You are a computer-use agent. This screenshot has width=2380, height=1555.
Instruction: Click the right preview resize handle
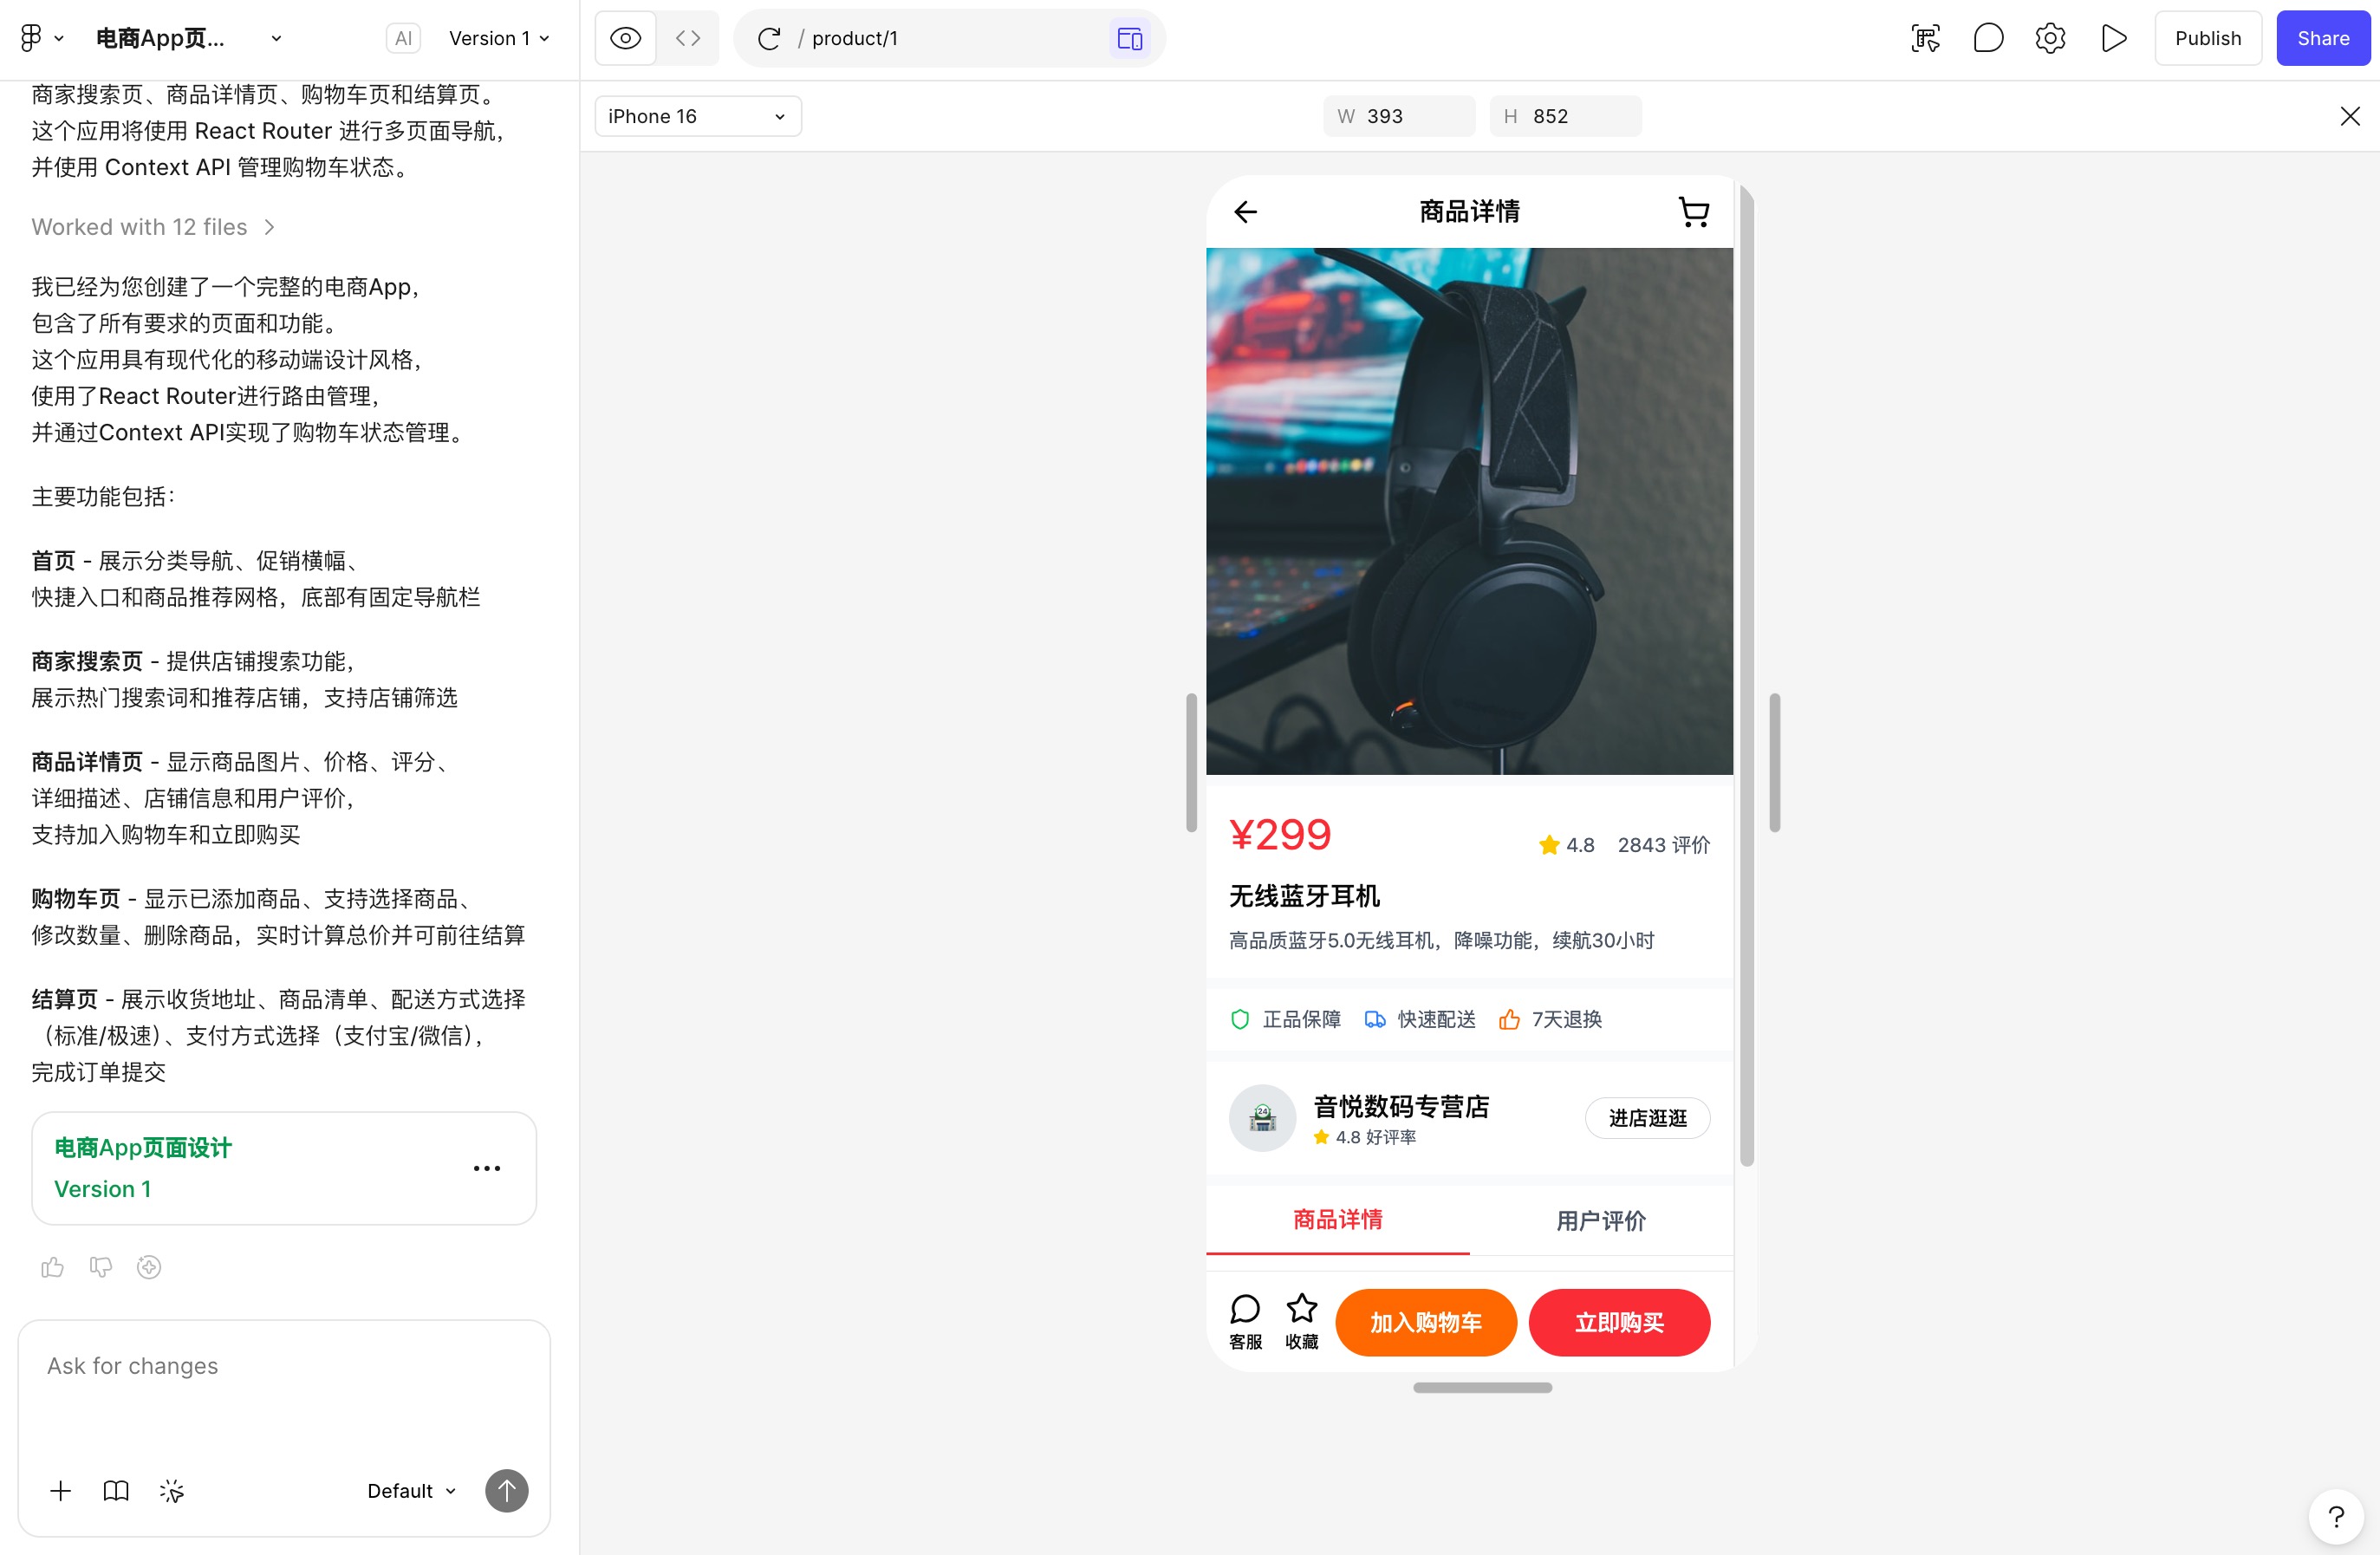pos(1774,762)
